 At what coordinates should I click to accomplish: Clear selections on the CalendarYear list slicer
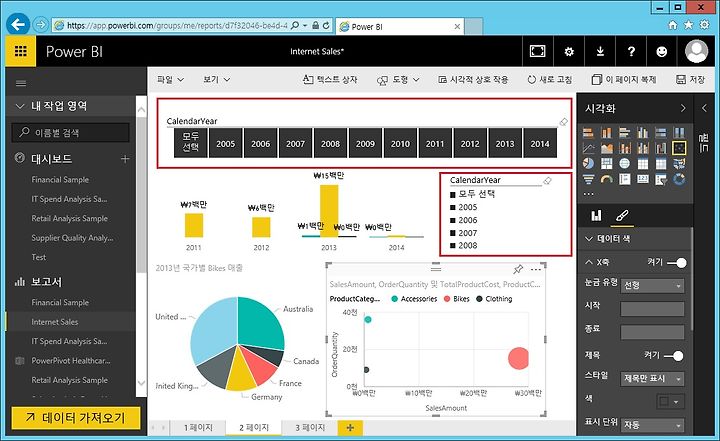coord(547,181)
